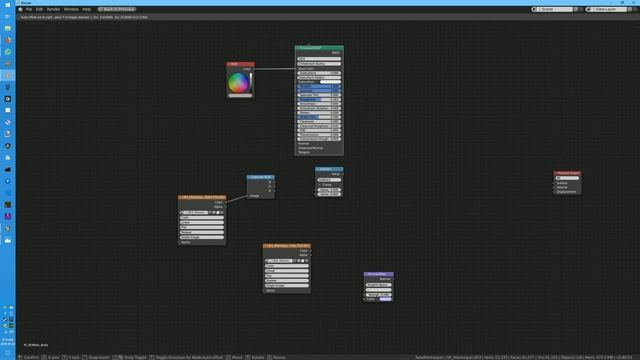Open image browse dropdown in upper Image Texture node

pos(182,213)
